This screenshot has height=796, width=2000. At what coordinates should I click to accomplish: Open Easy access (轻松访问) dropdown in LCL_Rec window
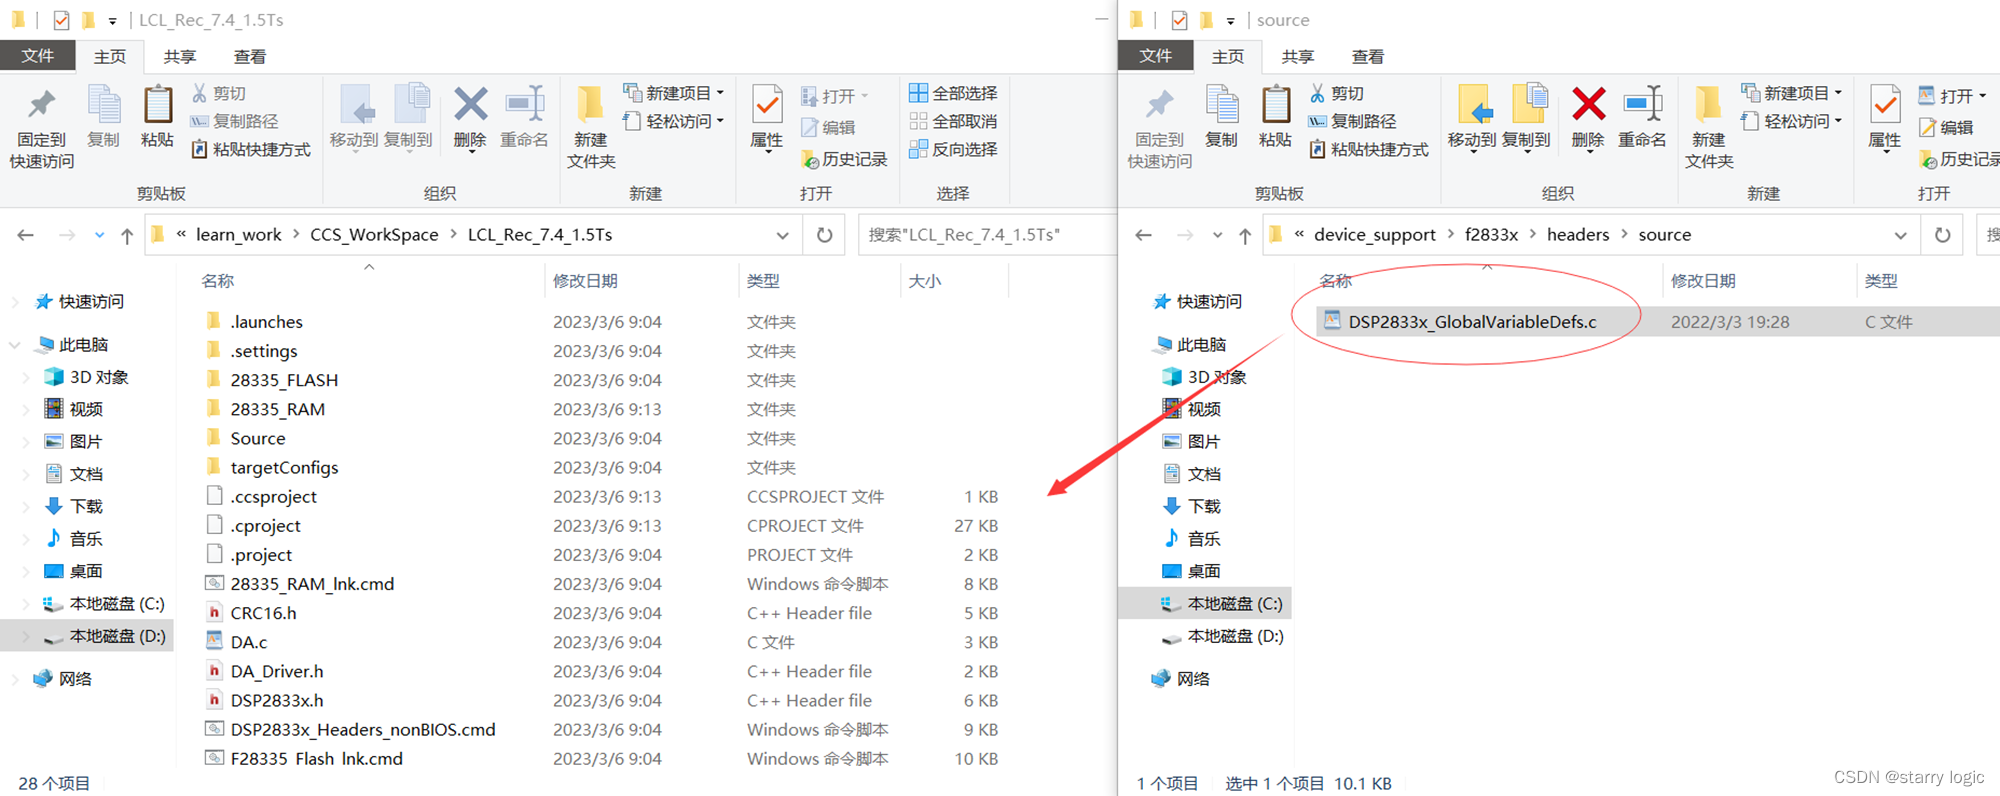pos(675,121)
